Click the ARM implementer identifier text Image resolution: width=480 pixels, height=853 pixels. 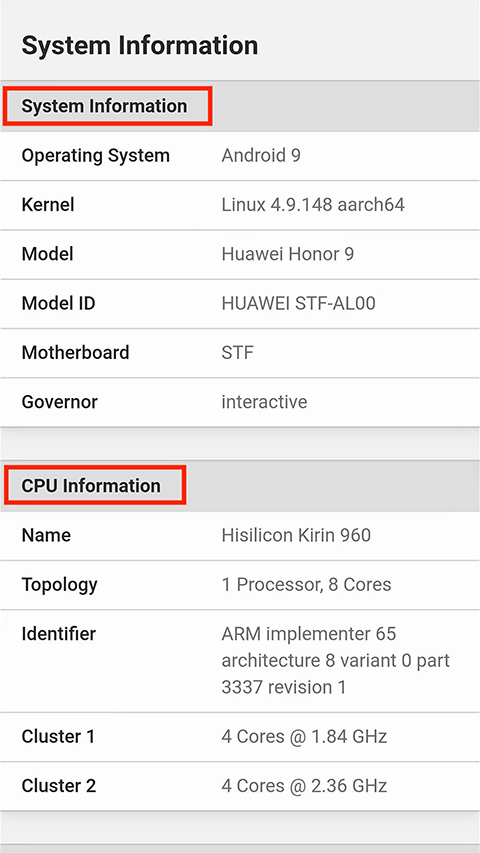[336, 660]
